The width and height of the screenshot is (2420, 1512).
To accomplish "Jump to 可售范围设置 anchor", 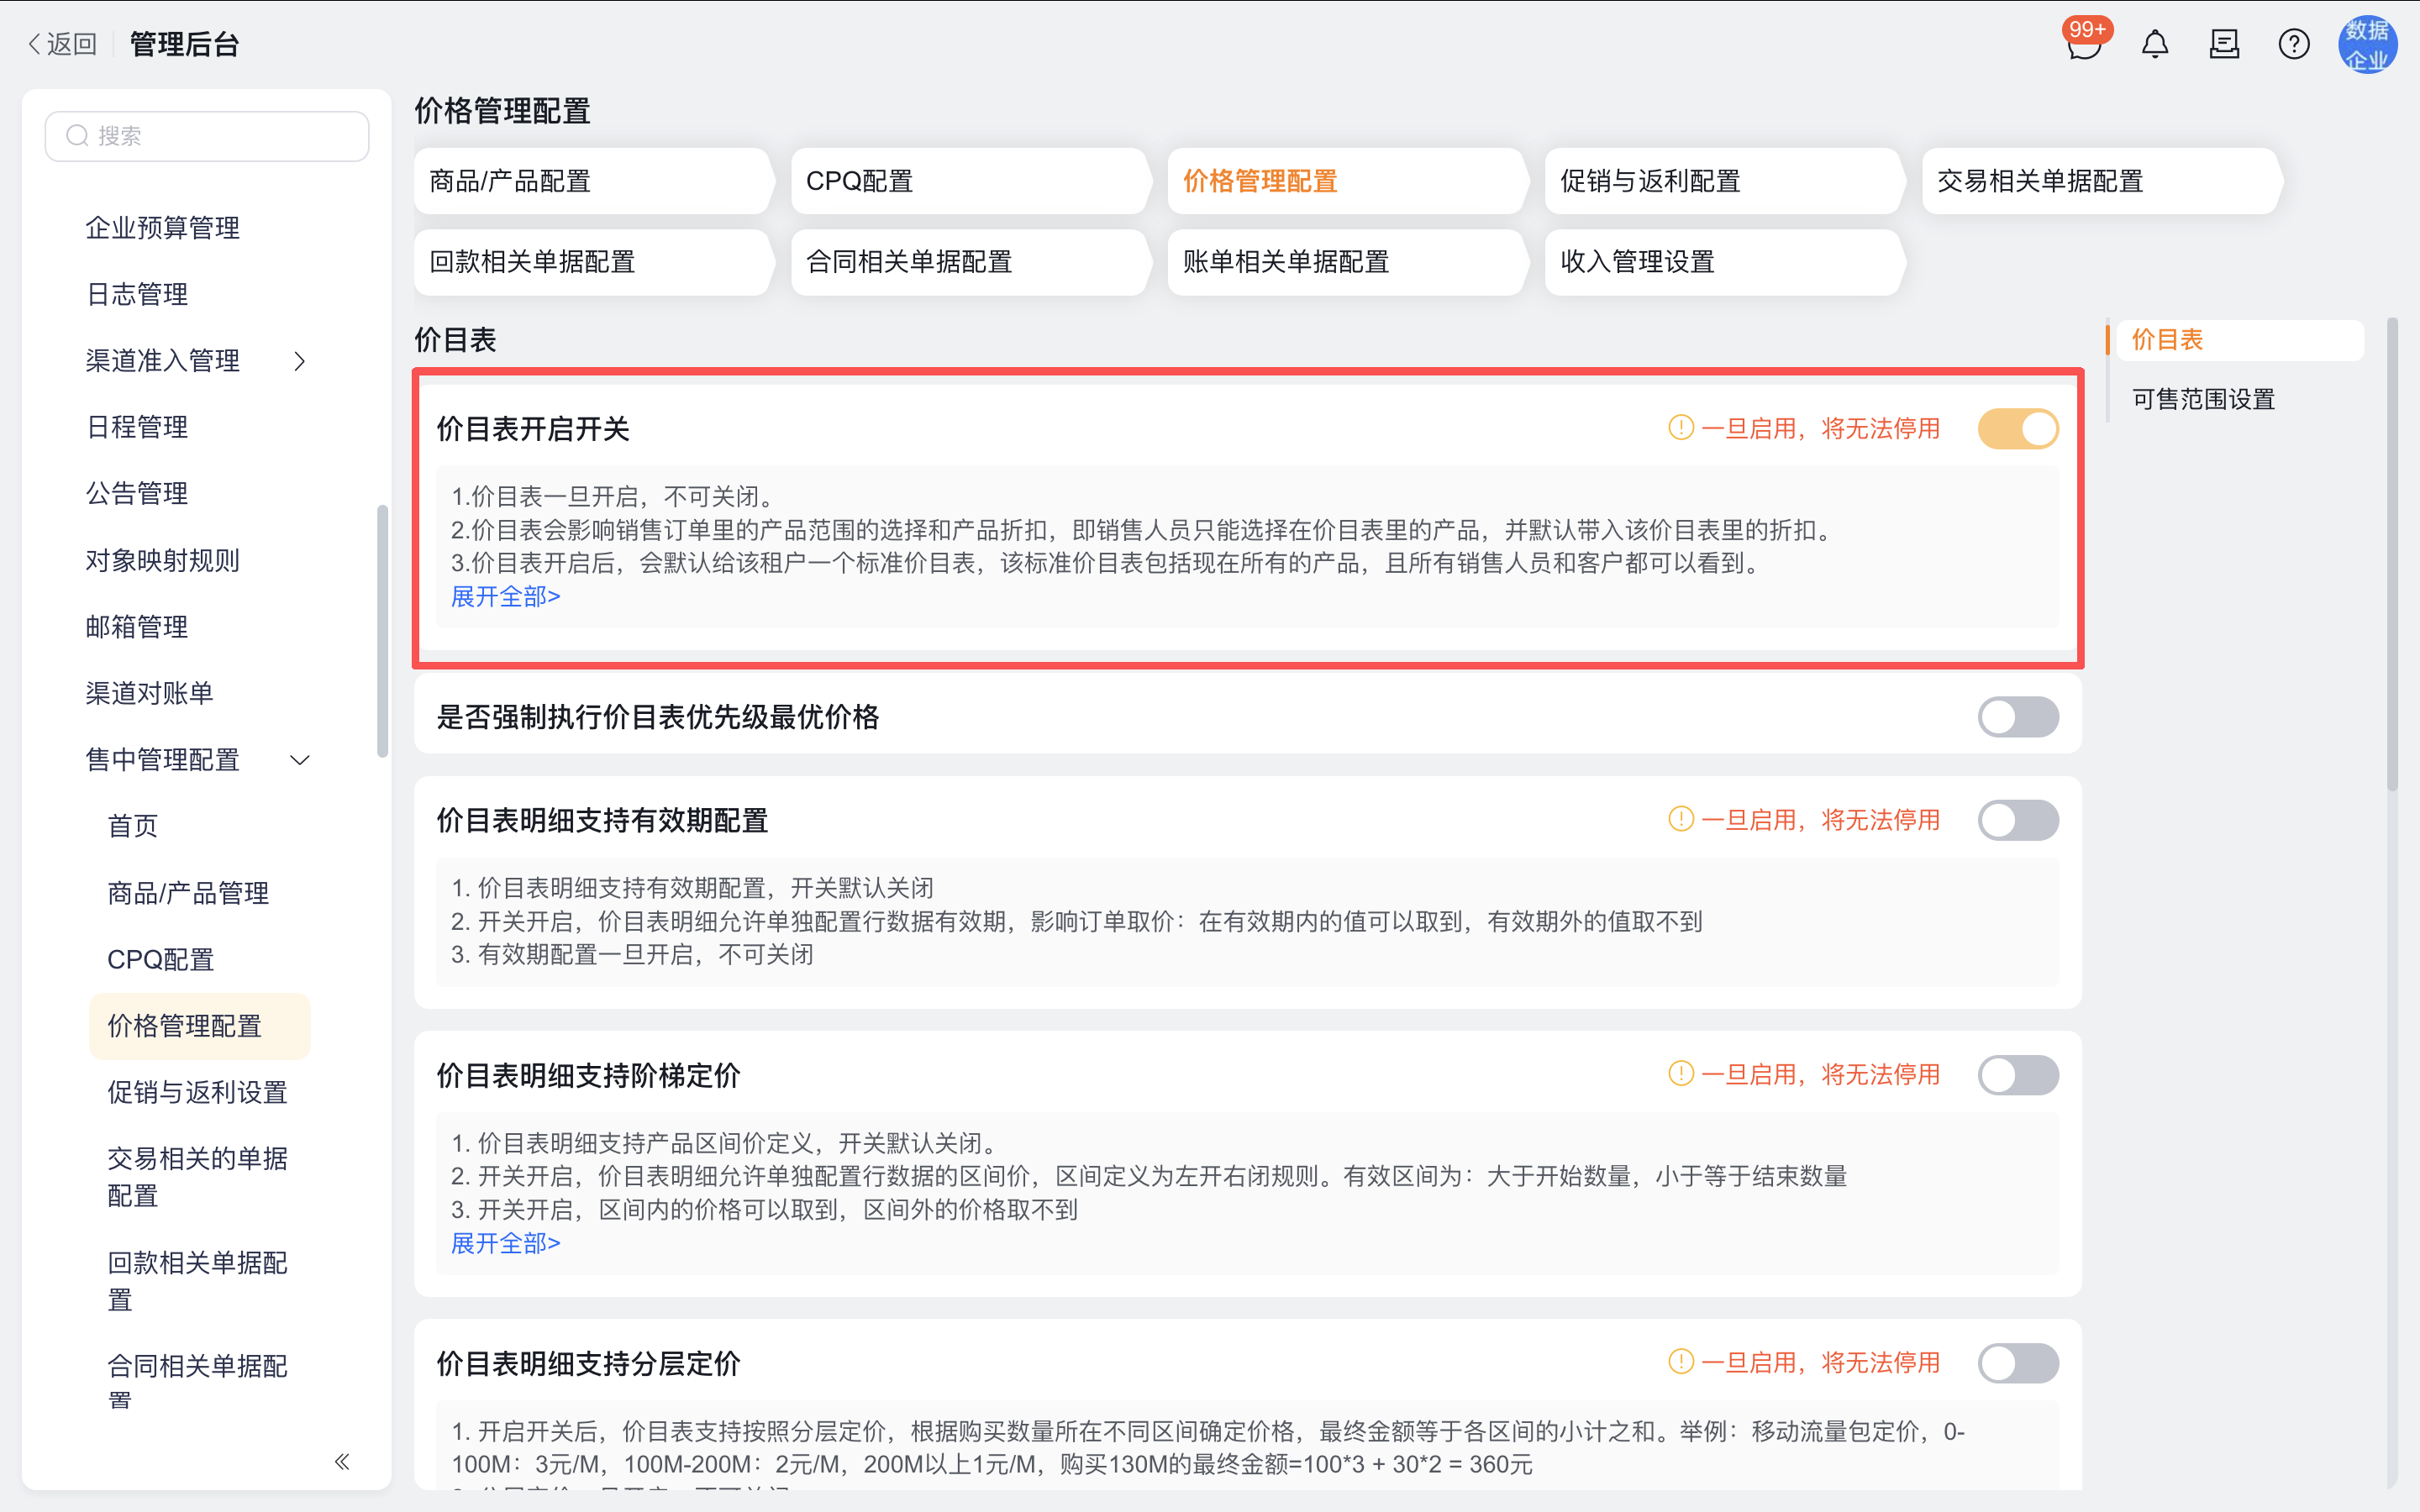I will [2203, 399].
